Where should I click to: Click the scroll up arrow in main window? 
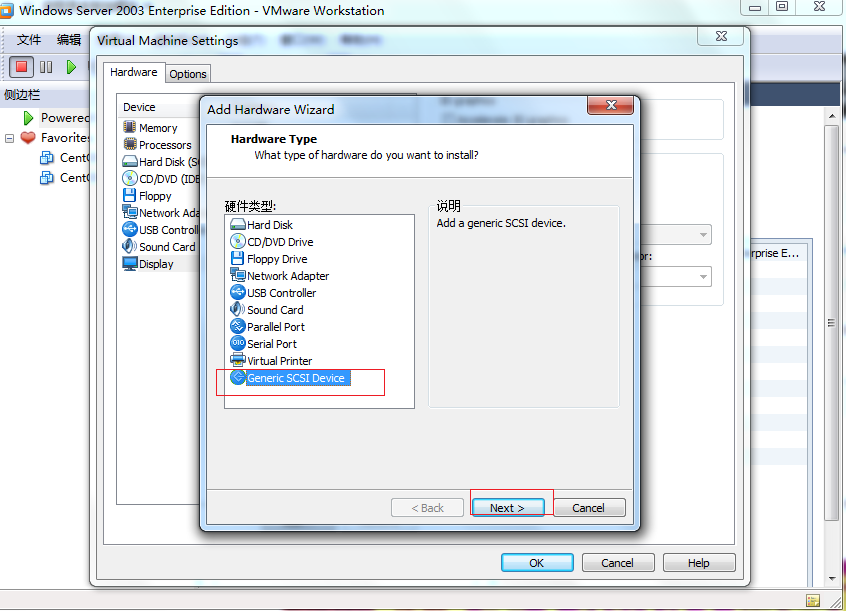click(x=831, y=117)
